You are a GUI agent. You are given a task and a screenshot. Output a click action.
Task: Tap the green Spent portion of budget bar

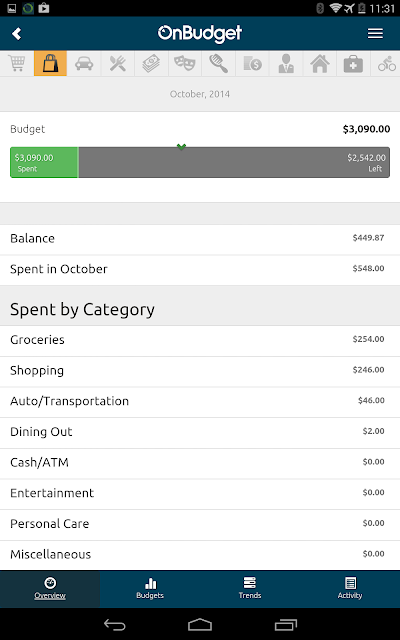click(x=44, y=162)
